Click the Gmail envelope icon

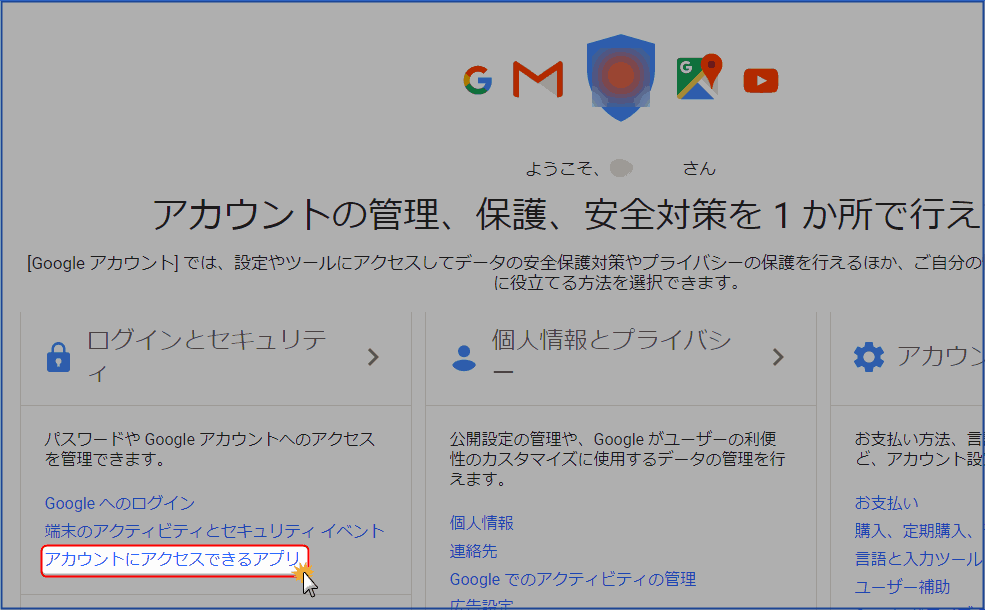pyautogui.click(x=538, y=80)
